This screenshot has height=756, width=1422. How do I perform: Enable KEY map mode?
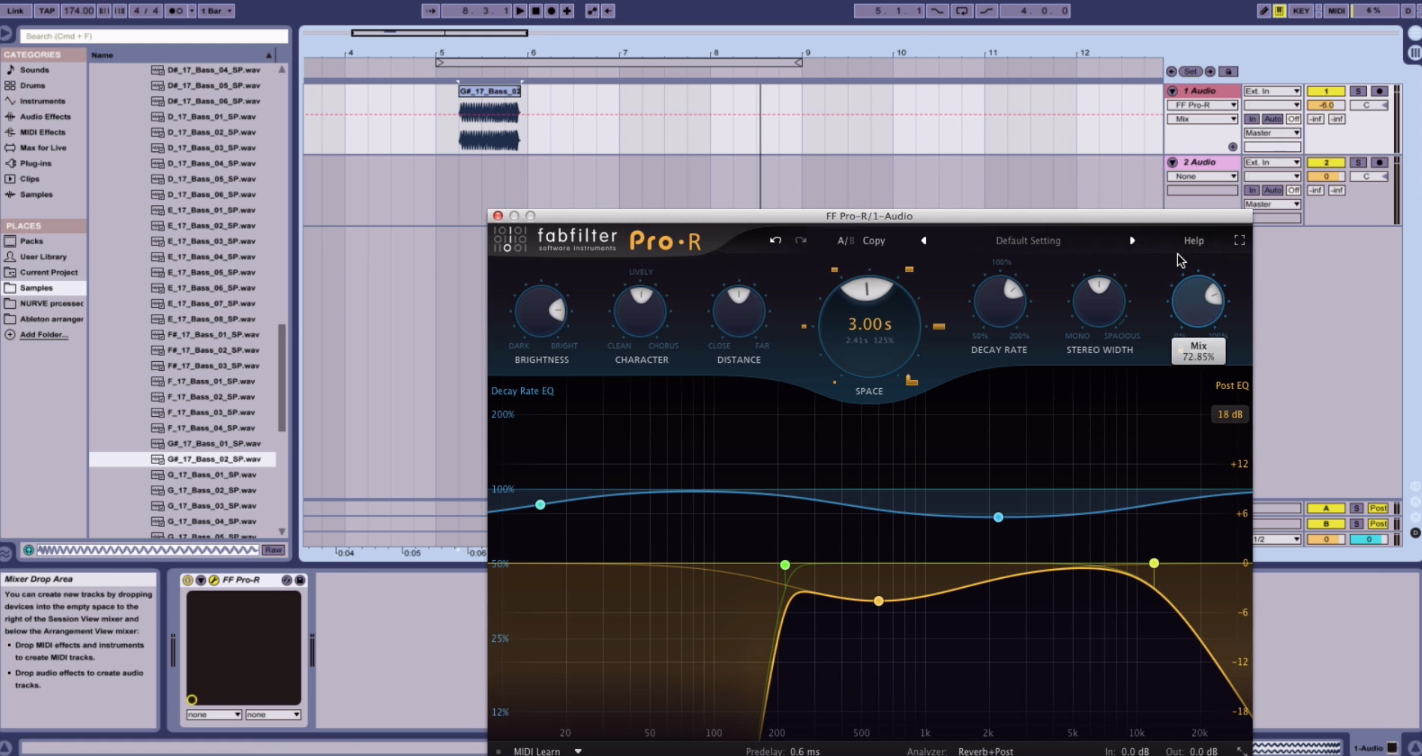point(1301,11)
